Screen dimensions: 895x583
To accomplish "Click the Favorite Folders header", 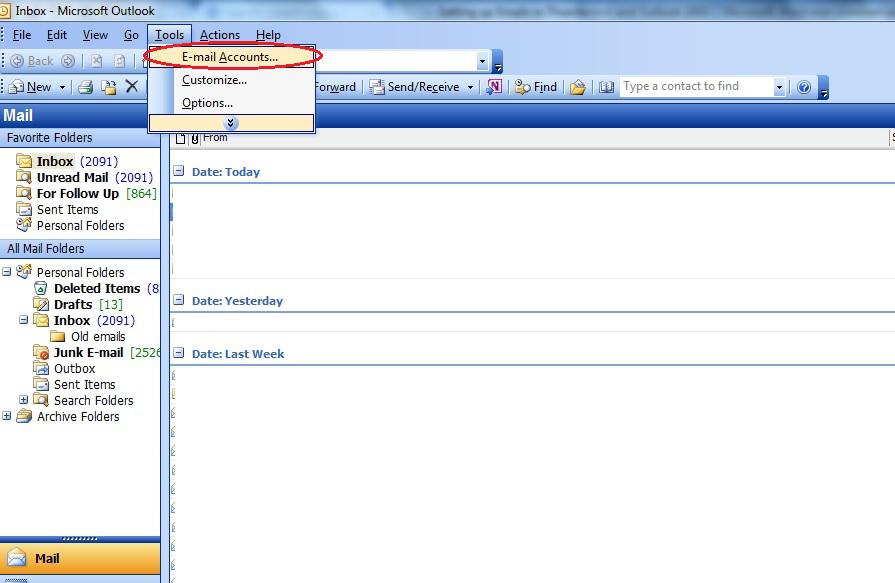I will click(x=80, y=138).
